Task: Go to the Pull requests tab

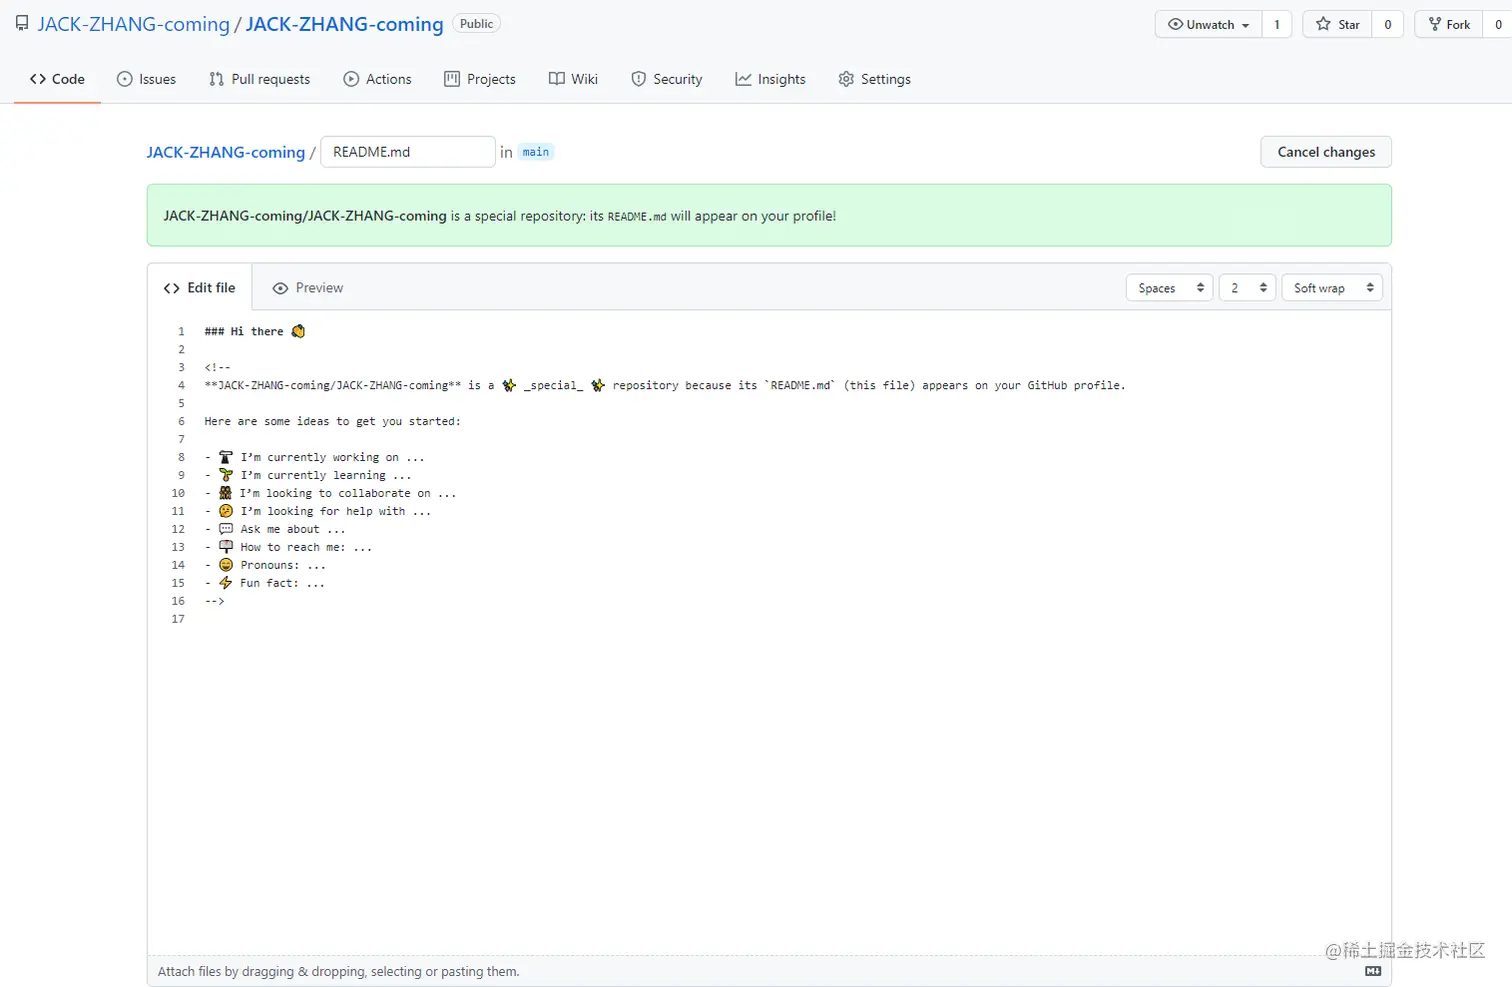Action: (x=259, y=79)
